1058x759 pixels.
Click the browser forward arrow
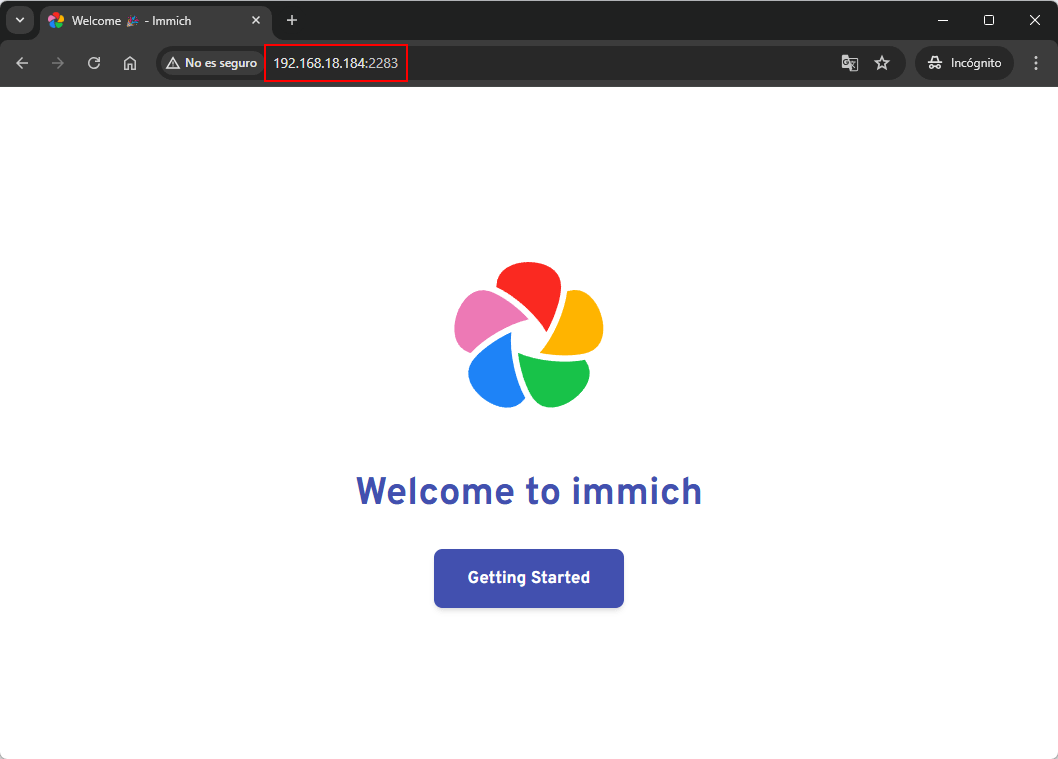click(x=58, y=63)
